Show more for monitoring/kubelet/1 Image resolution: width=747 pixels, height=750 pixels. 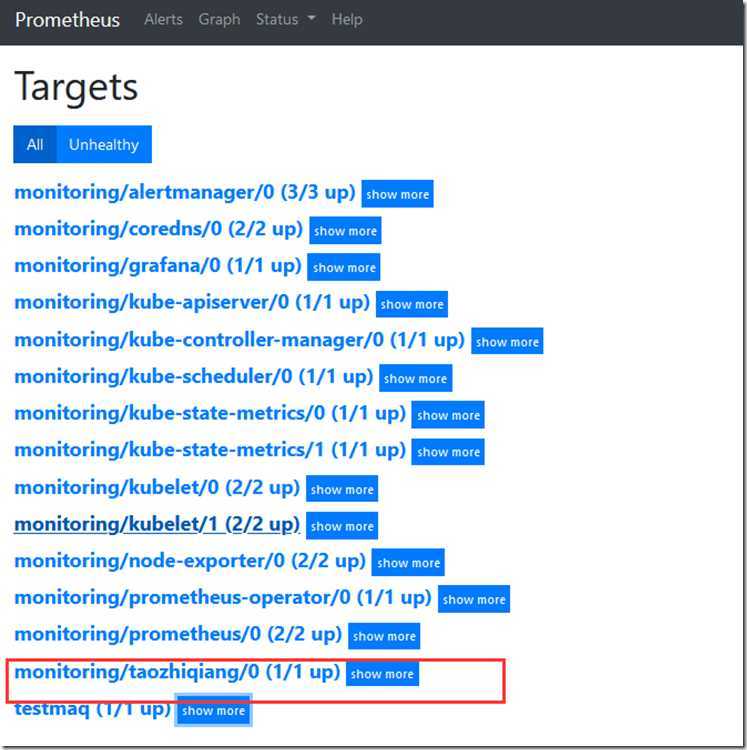pos(342,526)
